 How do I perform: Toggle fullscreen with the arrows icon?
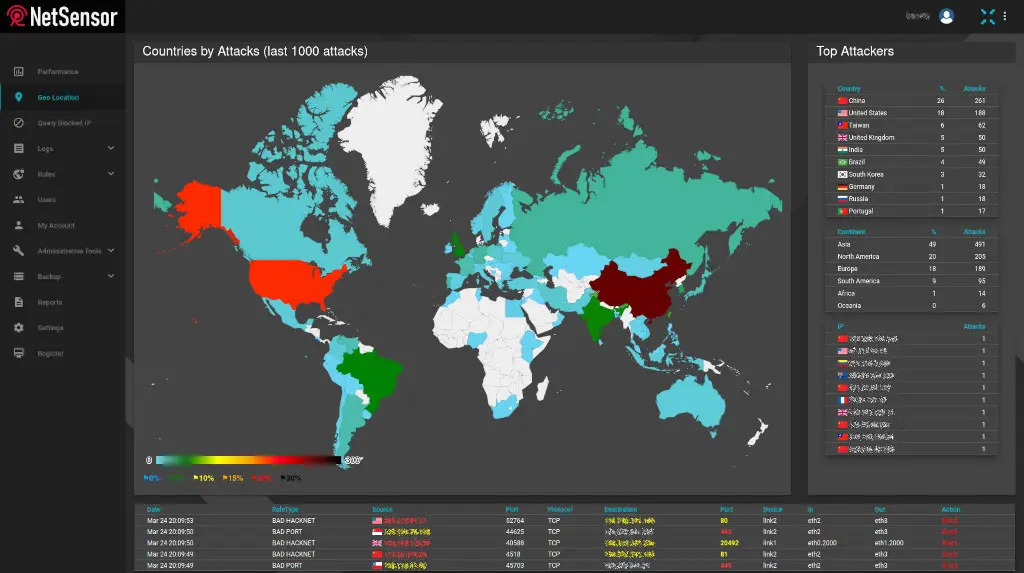[x=987, y=16]
